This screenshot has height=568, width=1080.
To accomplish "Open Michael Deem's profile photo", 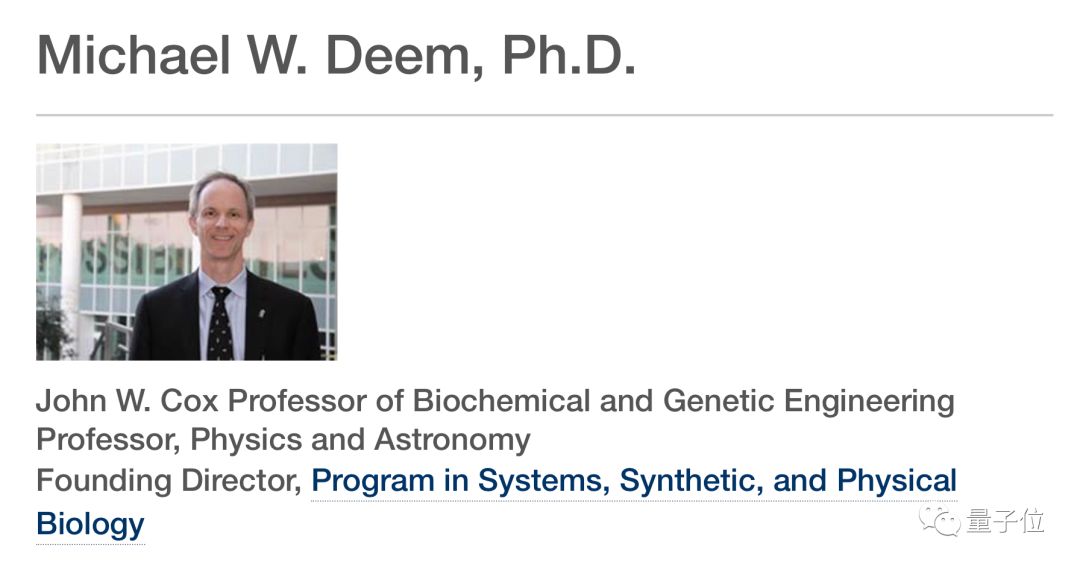I will pos(187,252).
